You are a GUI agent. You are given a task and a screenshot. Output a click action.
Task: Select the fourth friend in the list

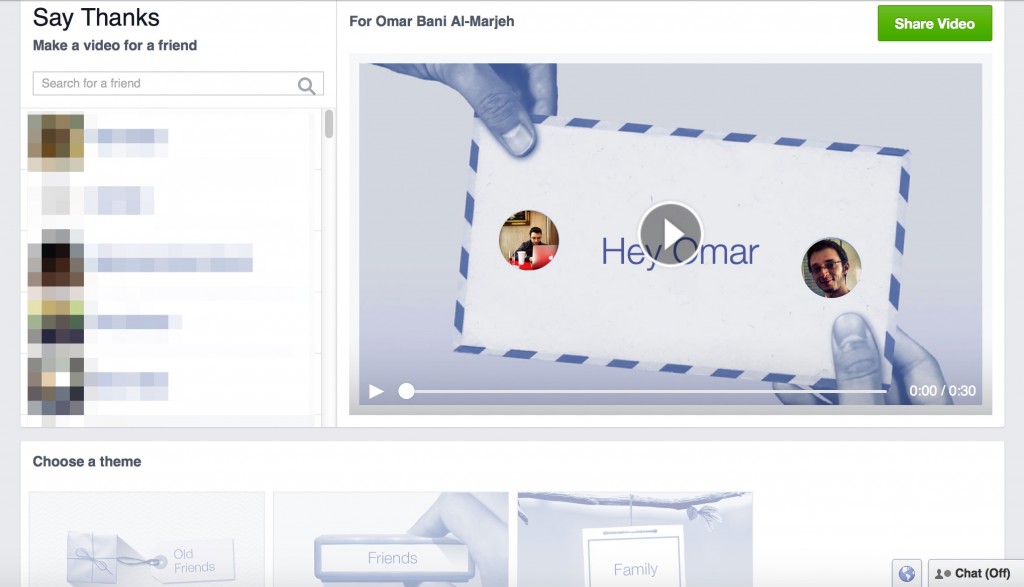(171, 321)
